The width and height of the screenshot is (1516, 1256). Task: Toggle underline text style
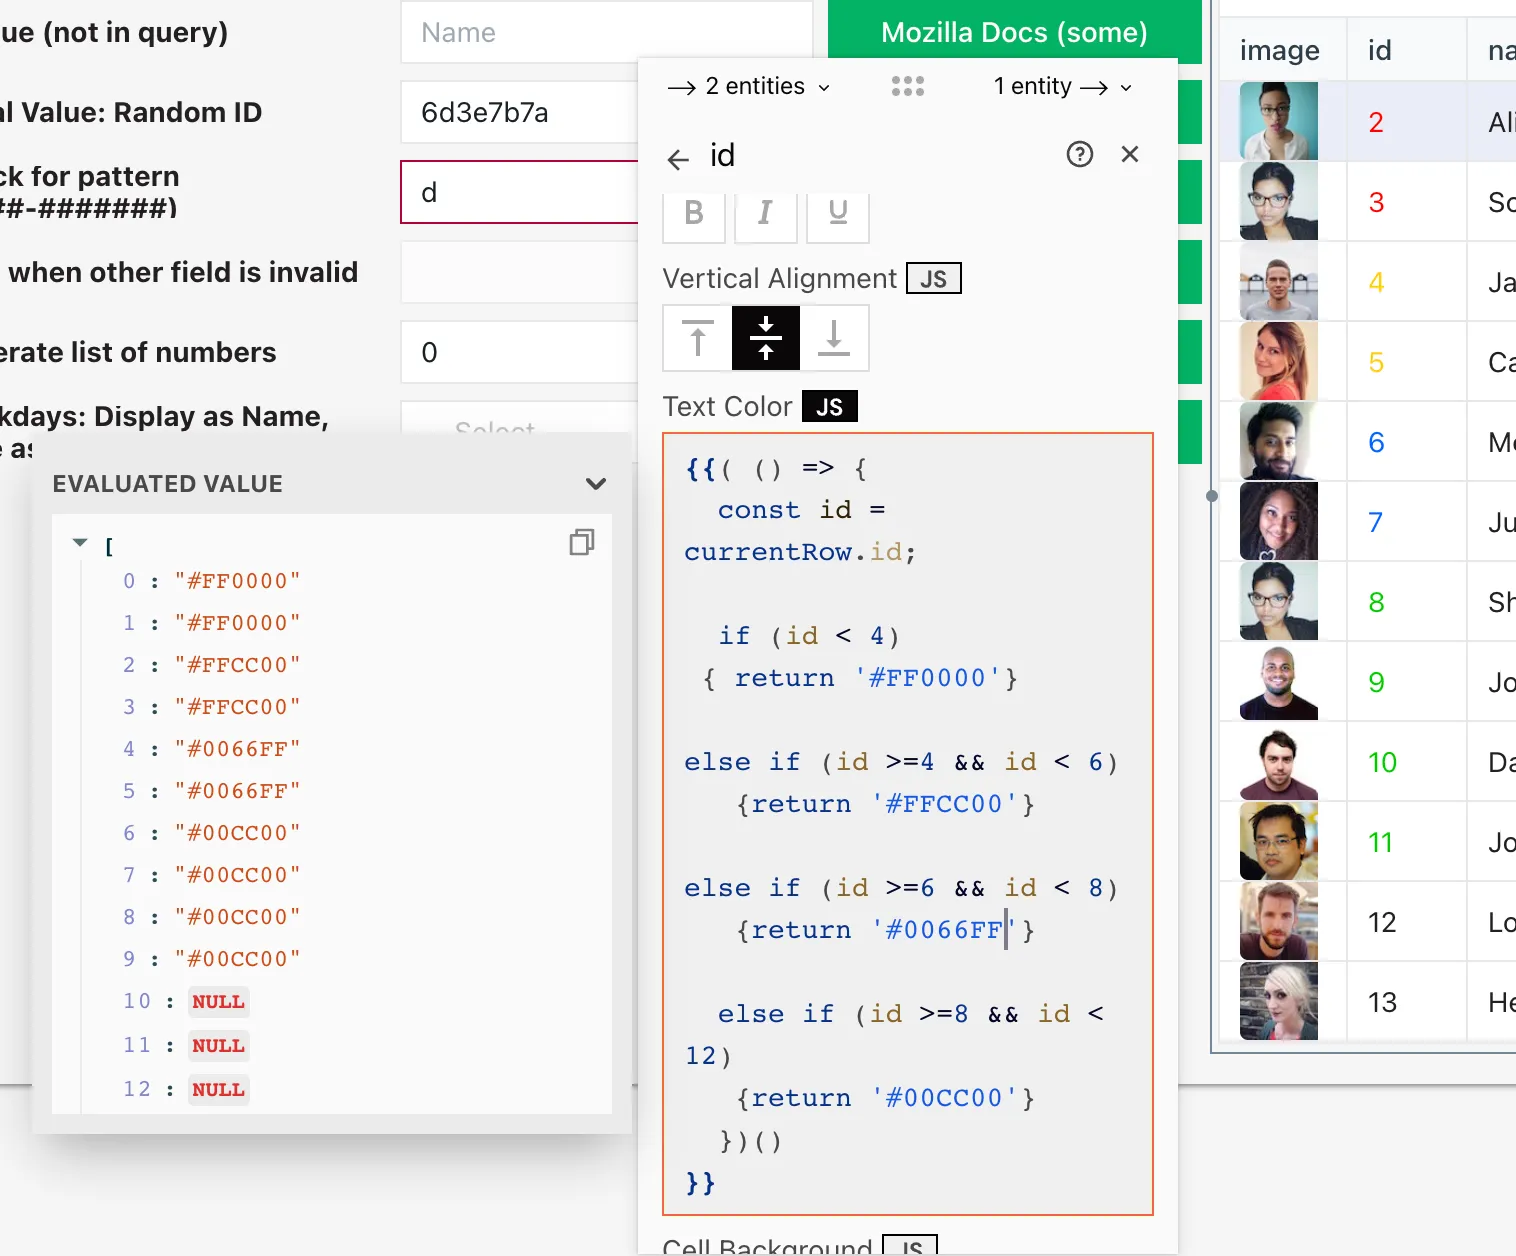pos(838,213)
